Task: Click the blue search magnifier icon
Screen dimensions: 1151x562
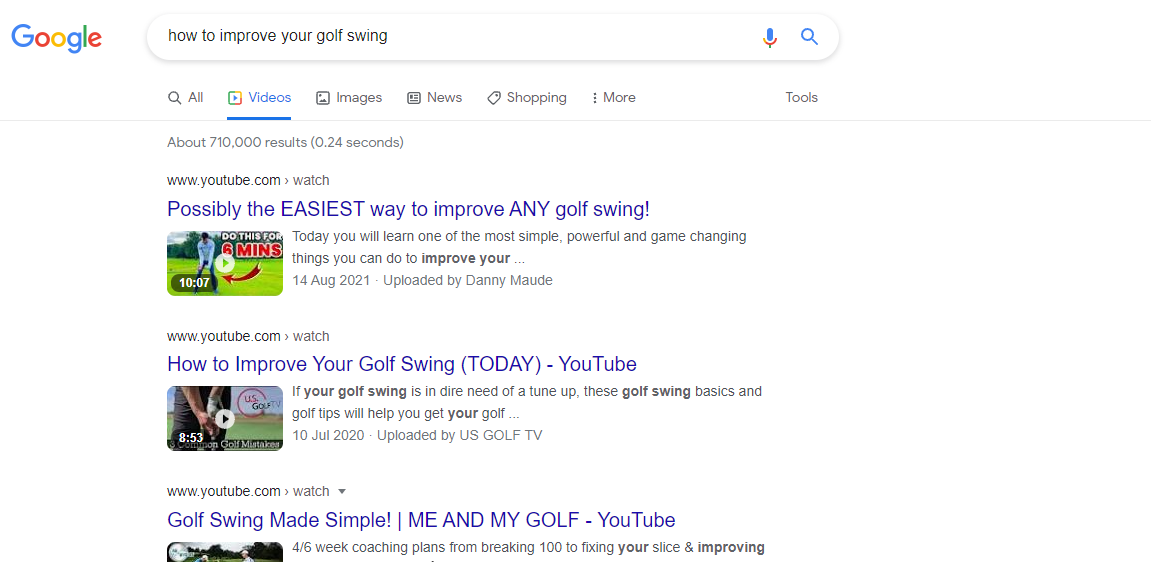Action: (x=809, y=36)
